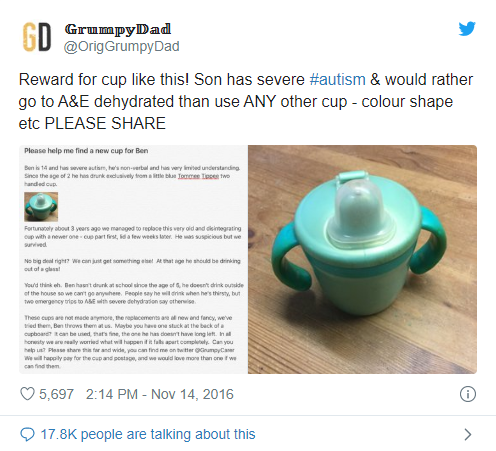Click the speech bubble reply icon
Viewport: 496px width, 451px height.
coord(27,434)
